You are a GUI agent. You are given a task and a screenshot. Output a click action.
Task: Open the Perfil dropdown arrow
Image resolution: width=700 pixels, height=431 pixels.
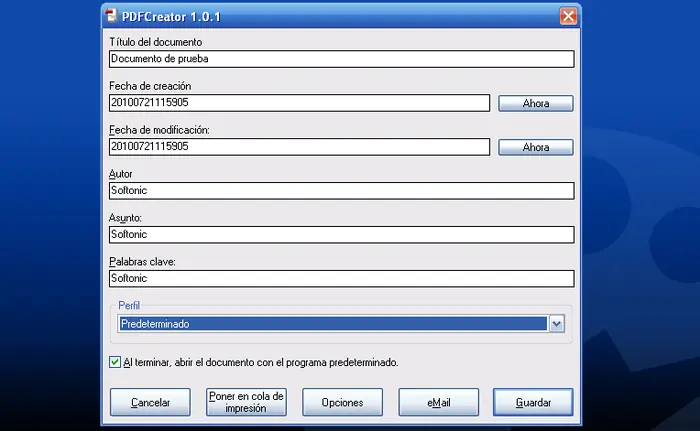pos(557,324)
